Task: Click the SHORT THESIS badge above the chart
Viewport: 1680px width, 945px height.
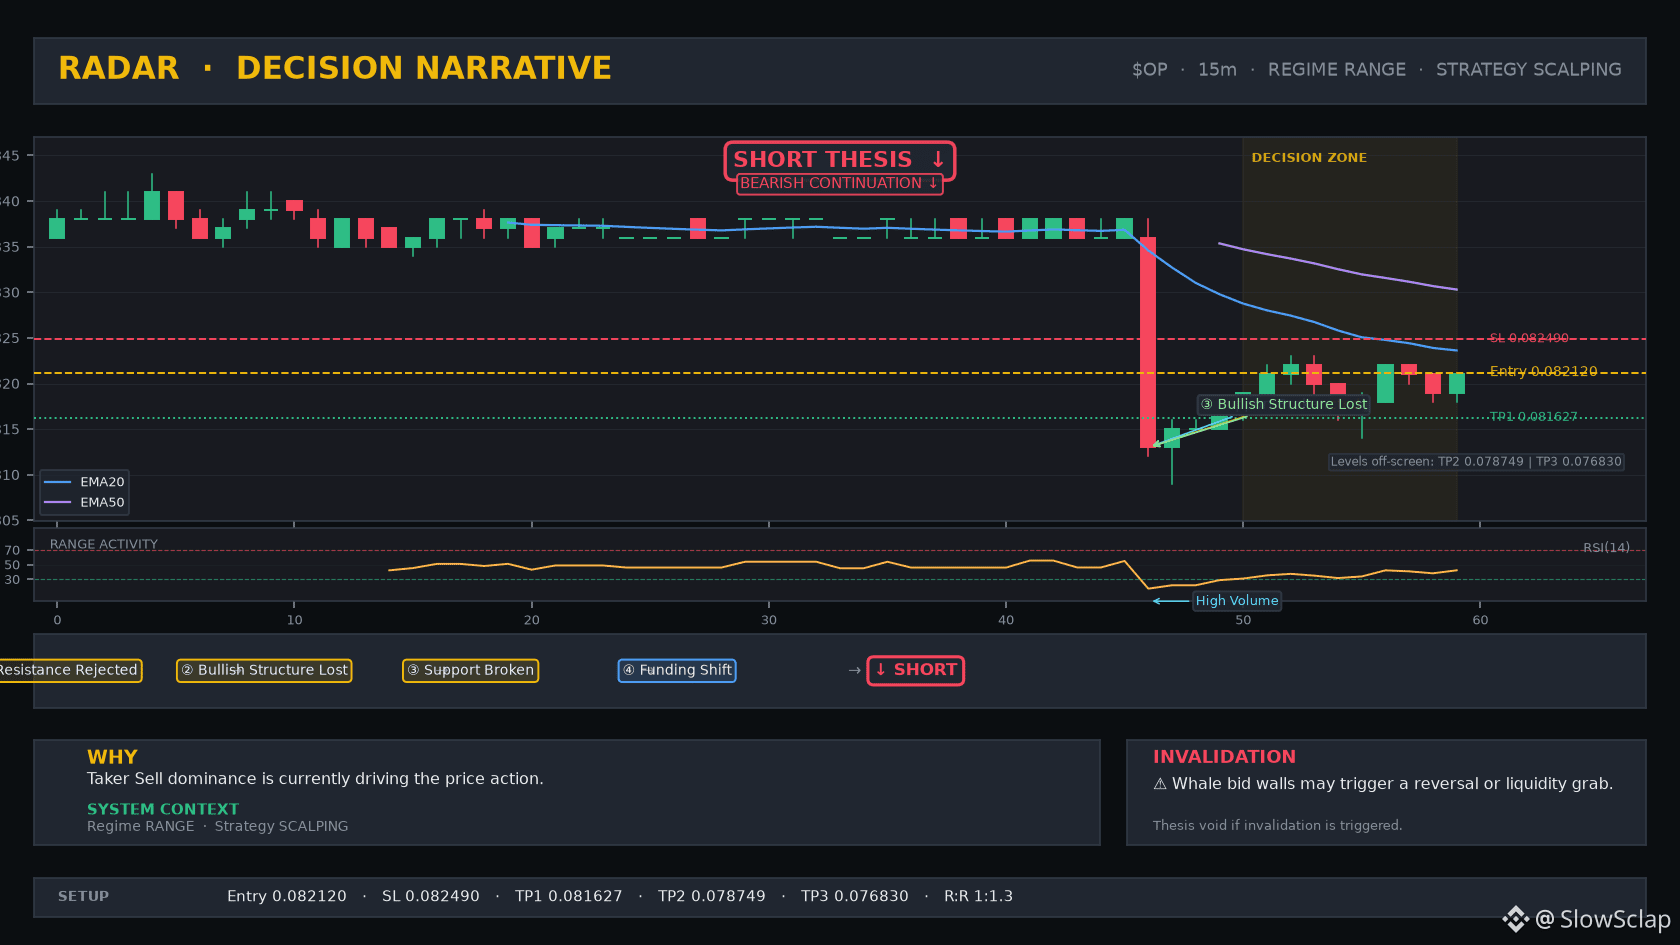Action: (x=840, y=160)
